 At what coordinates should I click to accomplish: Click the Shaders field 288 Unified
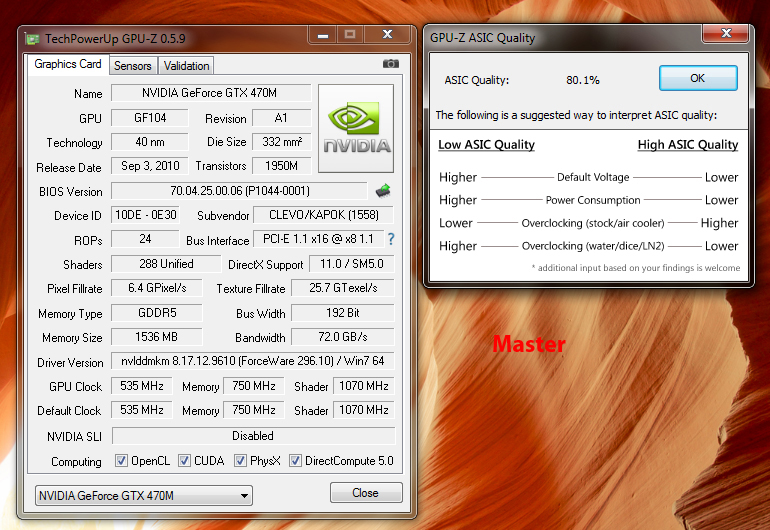point(166,264)
